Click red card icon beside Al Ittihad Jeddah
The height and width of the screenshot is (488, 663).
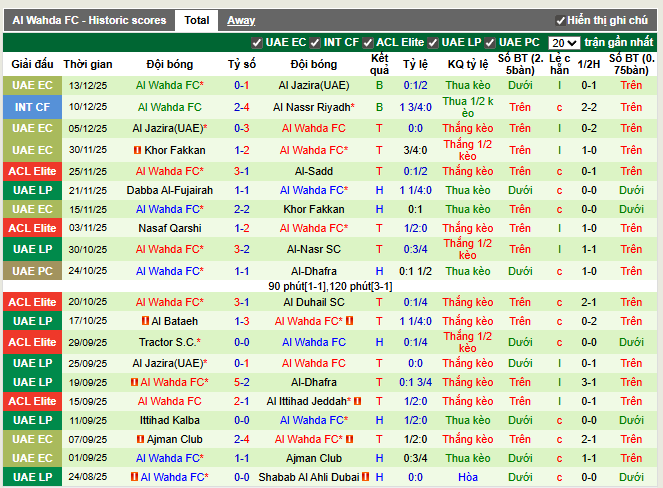pyautogui.click(x=357, y=401)
